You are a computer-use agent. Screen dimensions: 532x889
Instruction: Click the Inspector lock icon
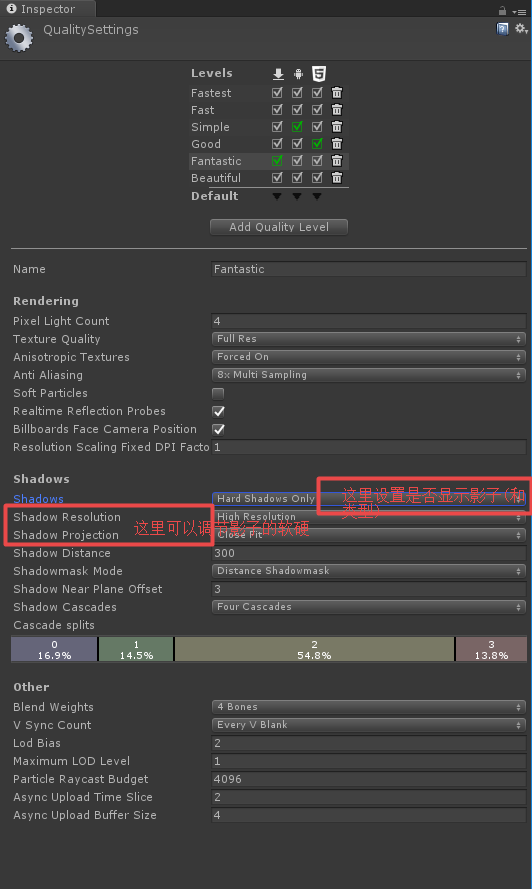(502, 10)
